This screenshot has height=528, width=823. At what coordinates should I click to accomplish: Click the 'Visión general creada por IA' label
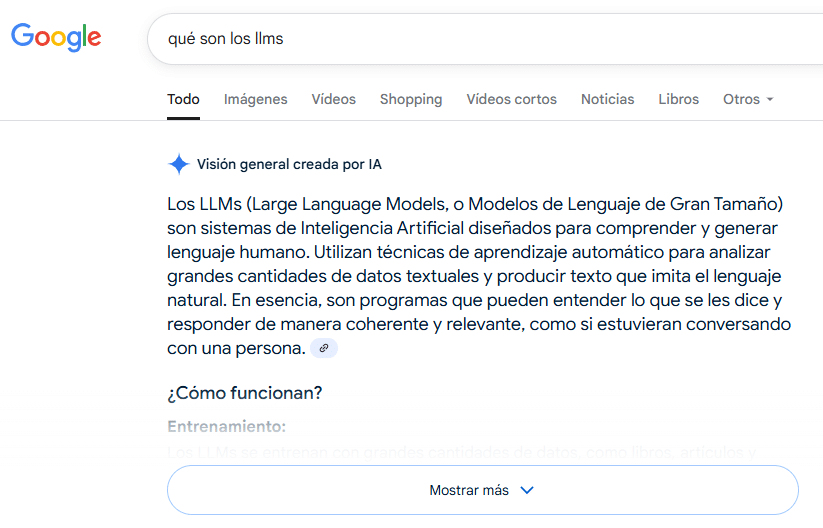coord(289,164)
